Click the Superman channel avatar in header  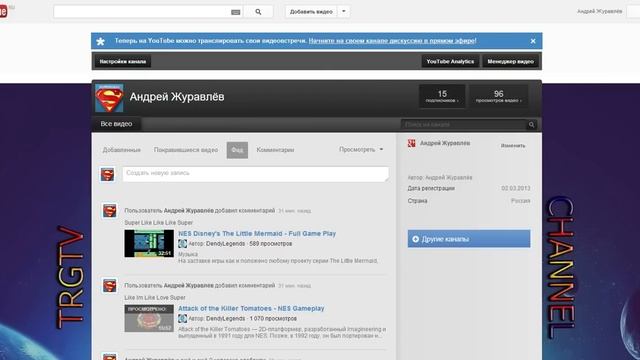(x=109, y=98)
